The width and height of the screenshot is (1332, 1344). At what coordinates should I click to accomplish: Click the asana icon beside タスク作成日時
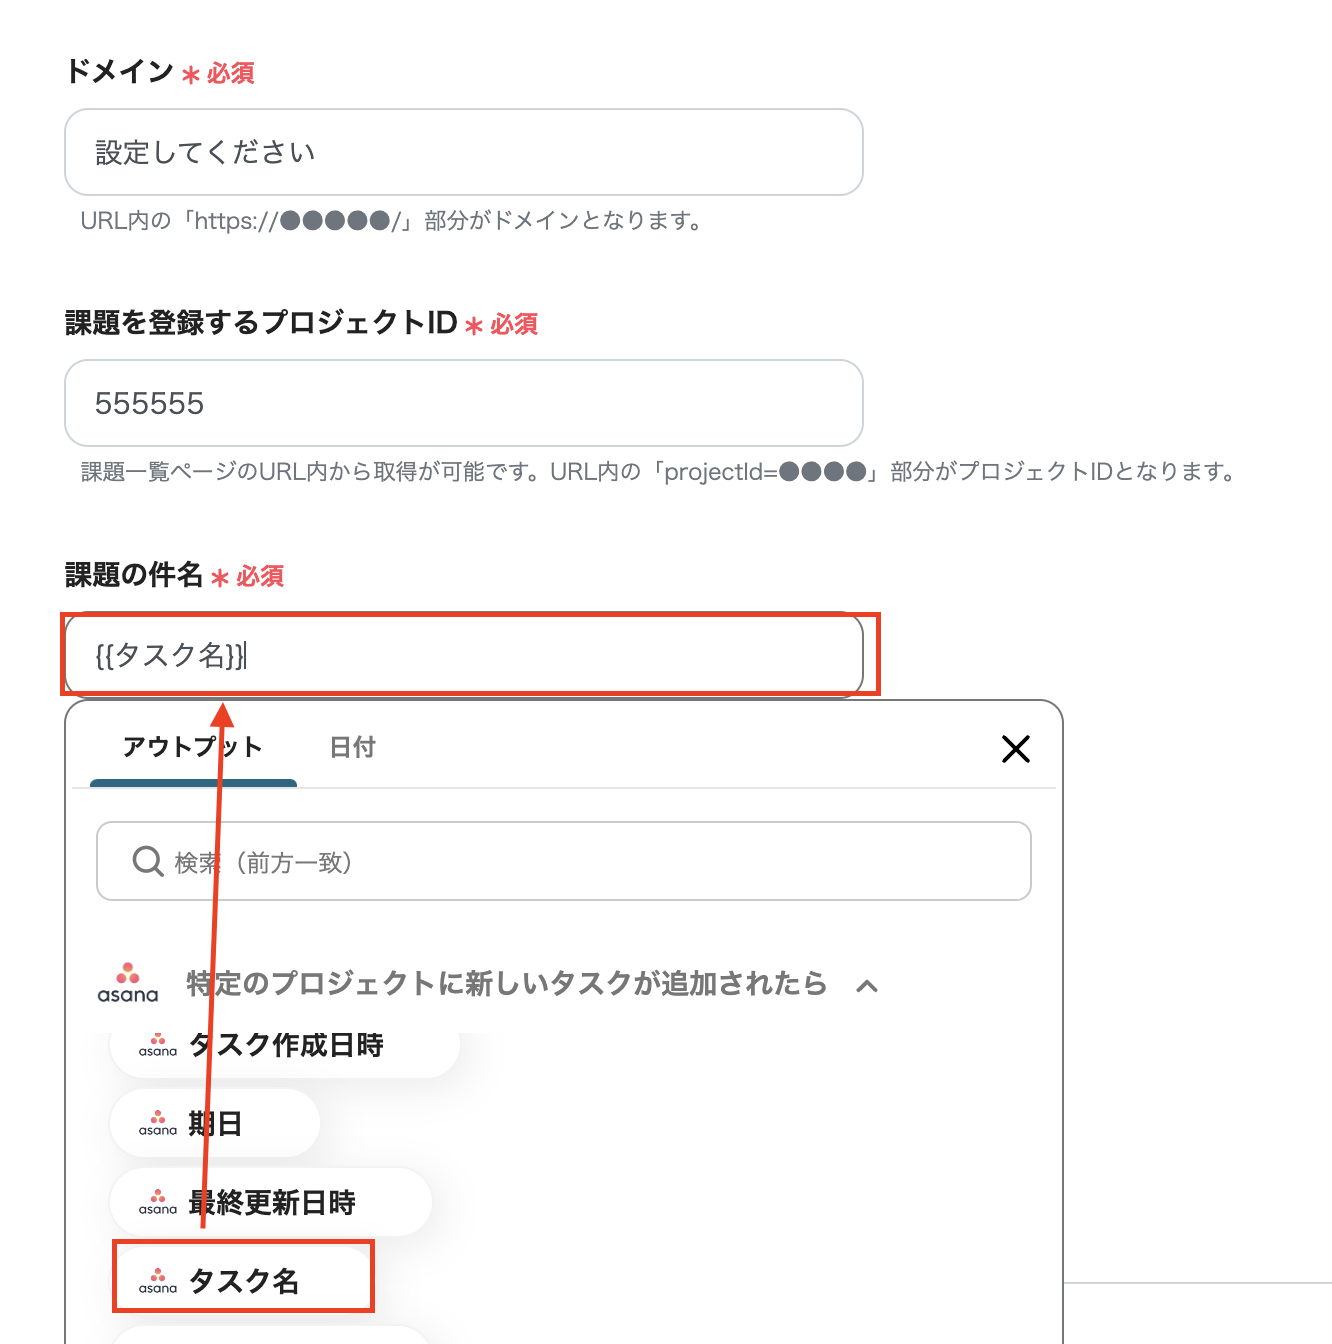158,1047
